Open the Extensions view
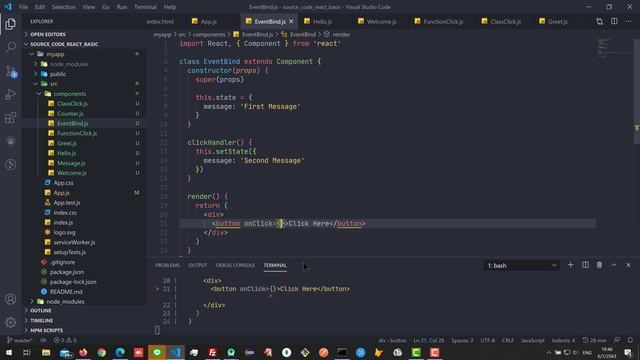 (11, 118)
